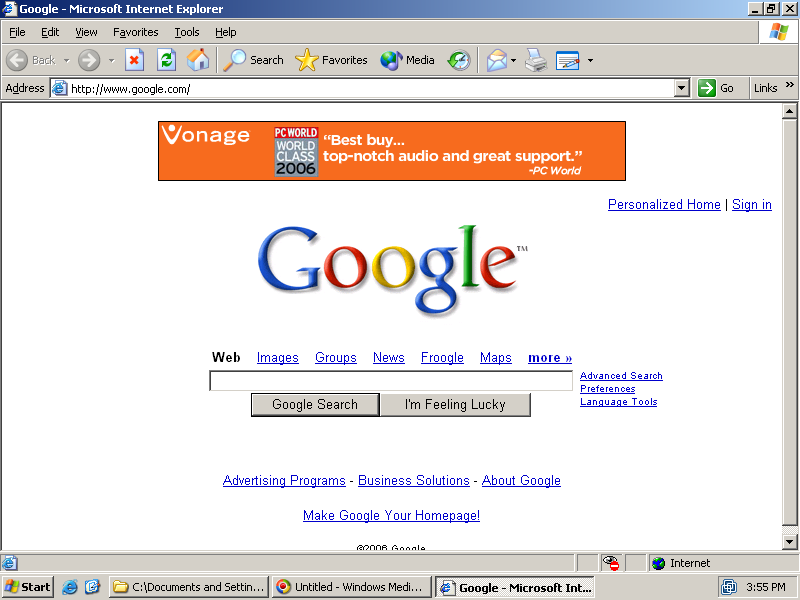Click the Groups link
Image resolution: width=800 pixels, height=600 pixels.
336,358
